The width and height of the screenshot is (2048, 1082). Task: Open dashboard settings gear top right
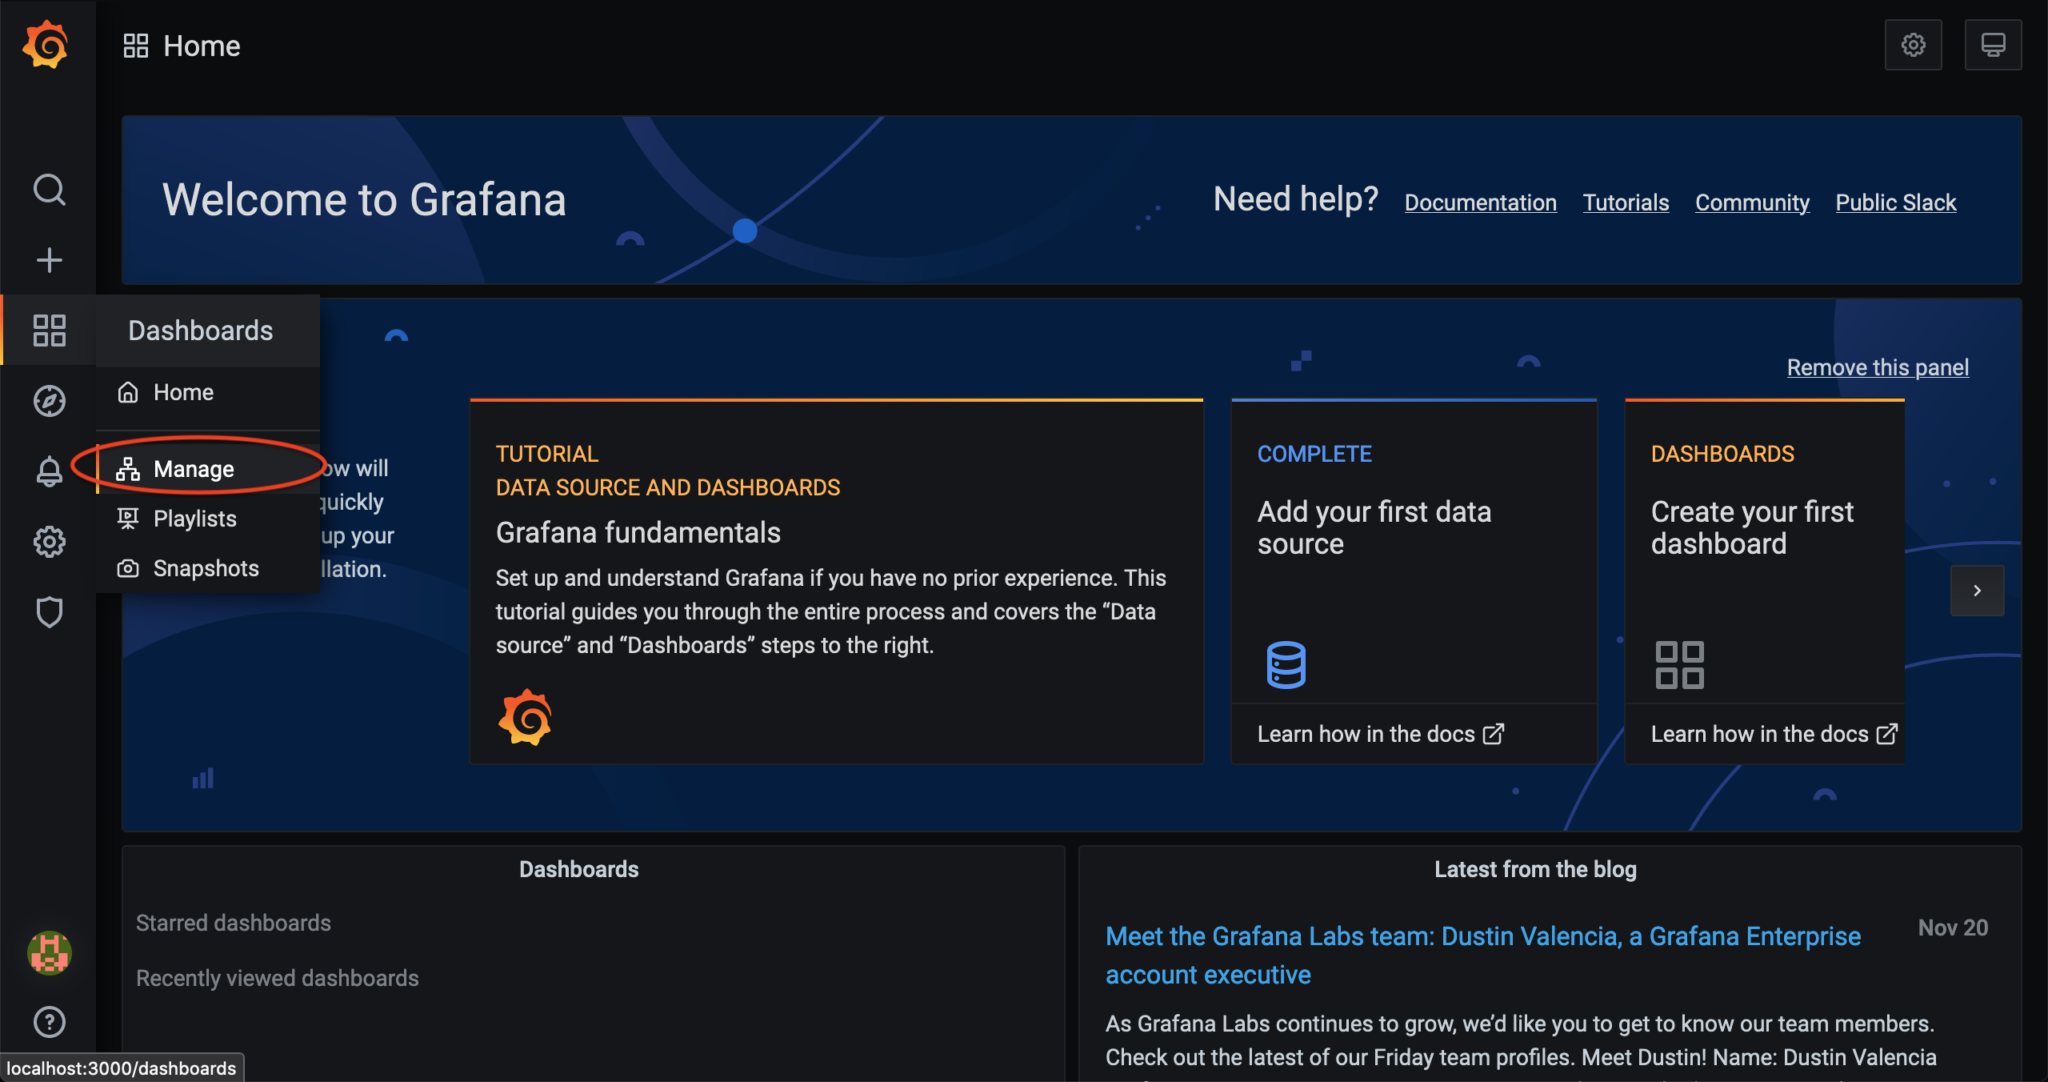click(x=1913, y=45)
